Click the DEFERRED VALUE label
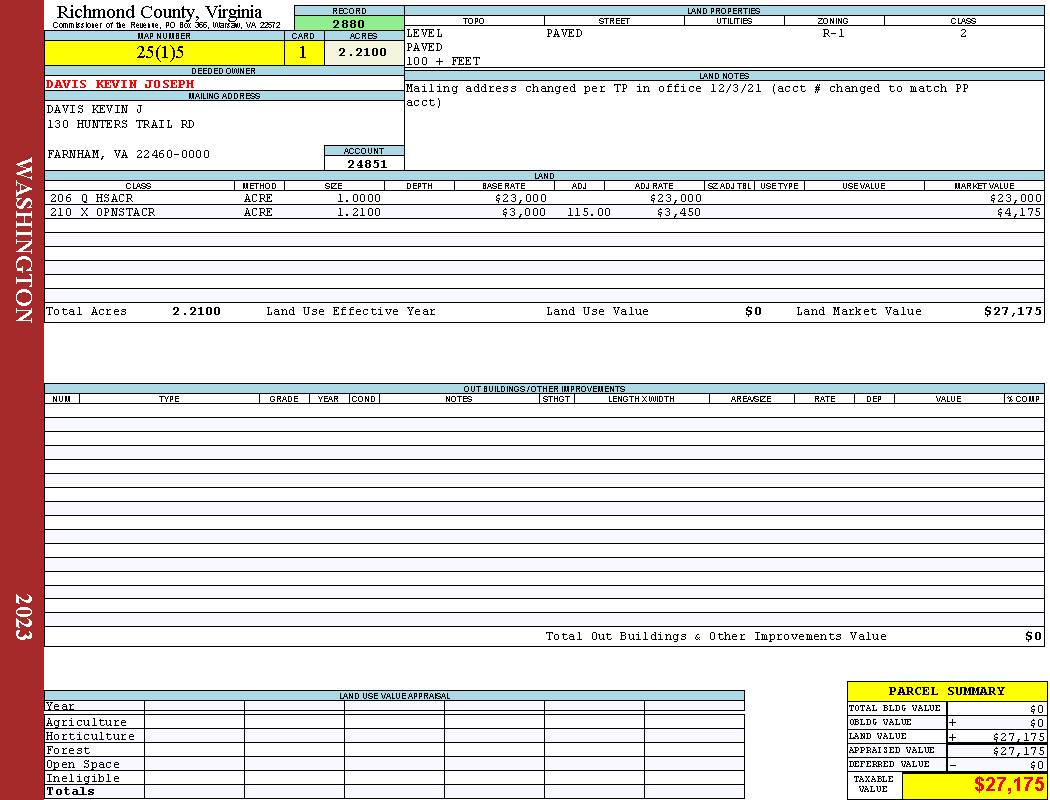This screenshot has width=1050, height=800. 889,765
